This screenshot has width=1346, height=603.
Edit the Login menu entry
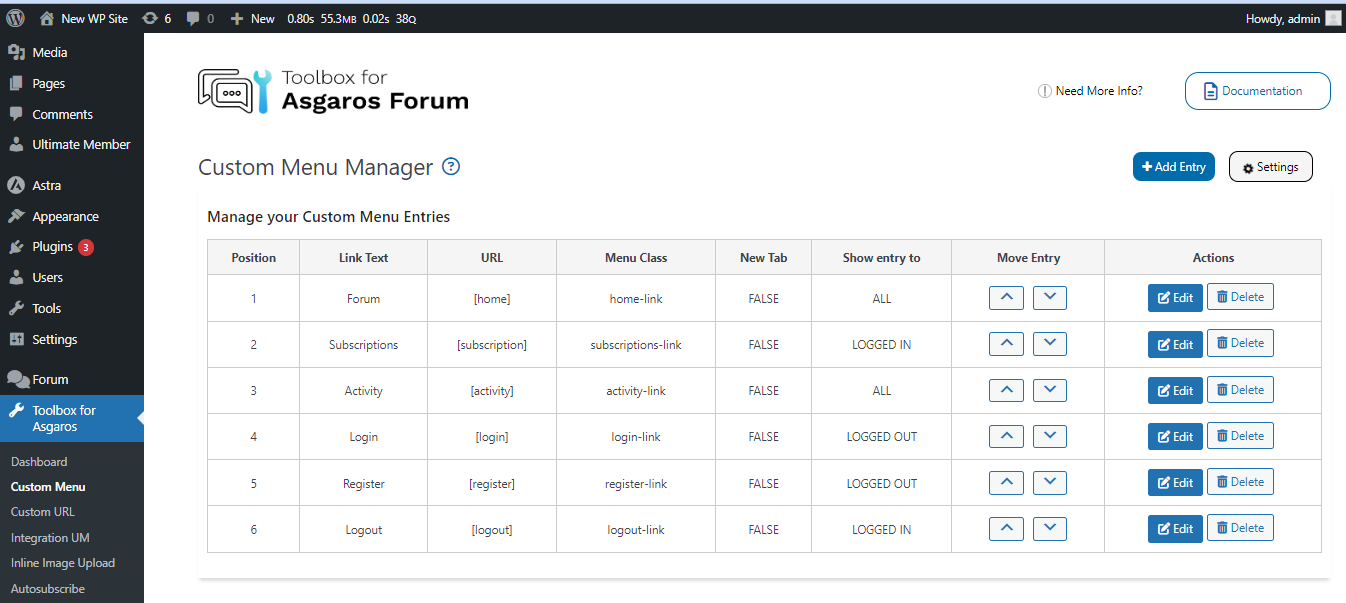[x=1175, y=437]
